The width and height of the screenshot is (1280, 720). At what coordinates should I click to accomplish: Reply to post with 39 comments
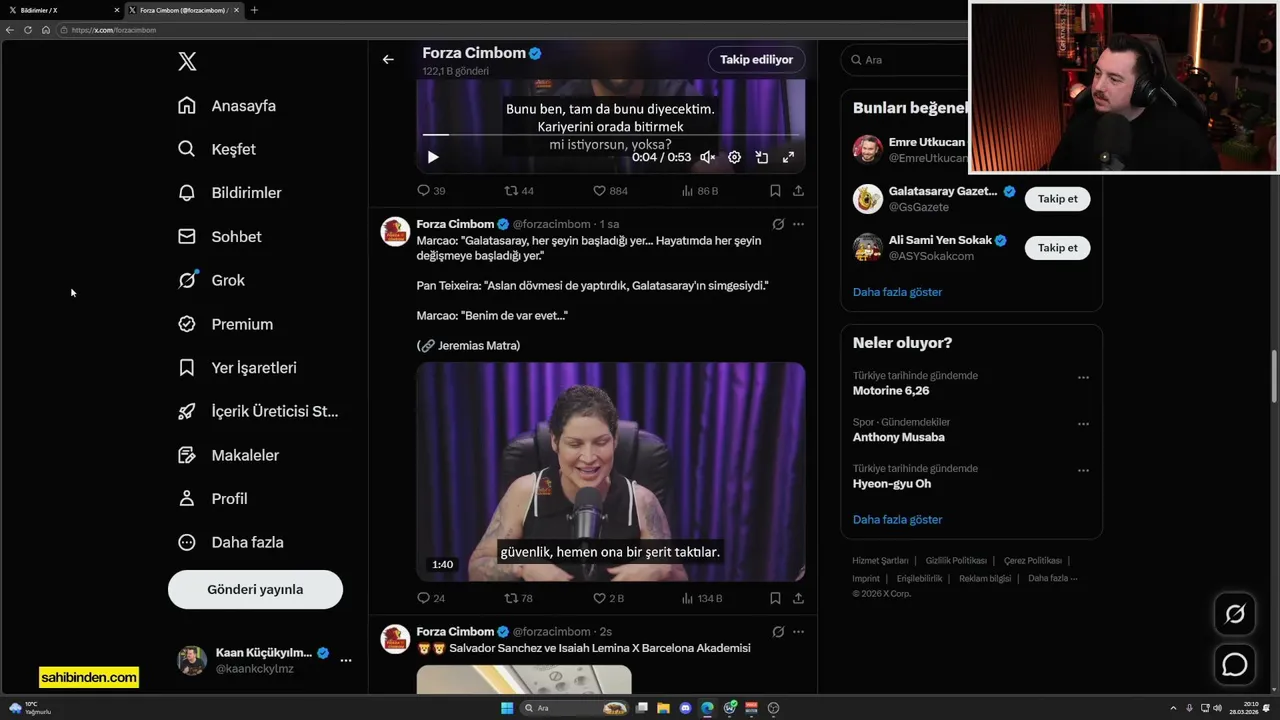pyautogui.click(x=431, y=190)
